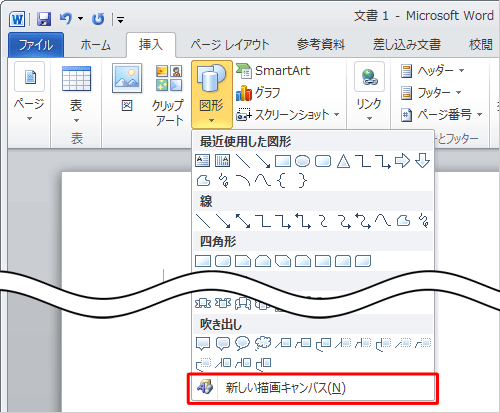The image size is (500, 413).
Task: Insert a picture with the 図 button
Action: tap(127, 88)
